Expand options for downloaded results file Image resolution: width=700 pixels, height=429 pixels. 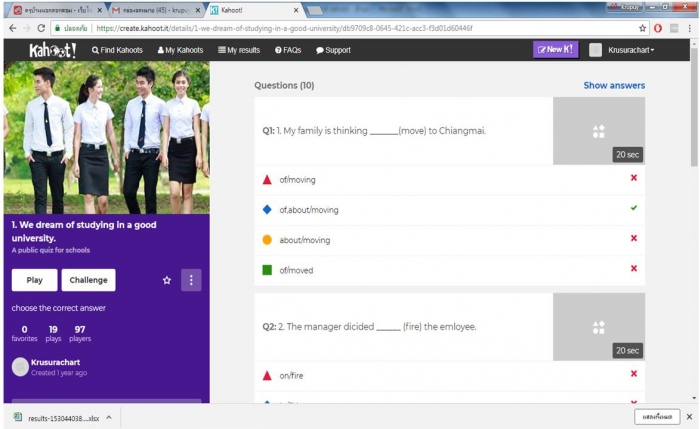(108, 416)
